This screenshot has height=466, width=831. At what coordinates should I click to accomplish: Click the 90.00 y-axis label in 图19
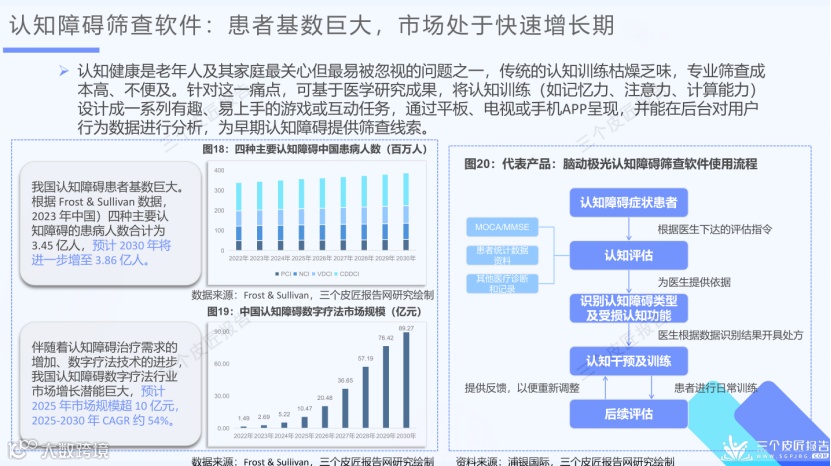coord(222,332)
